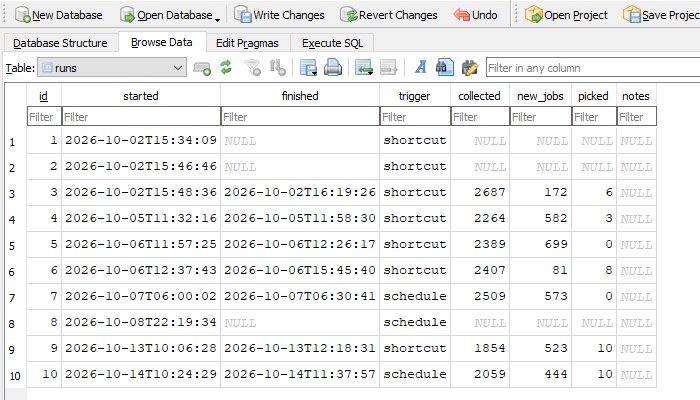Sort by the started column header

(x=141, y=96)
